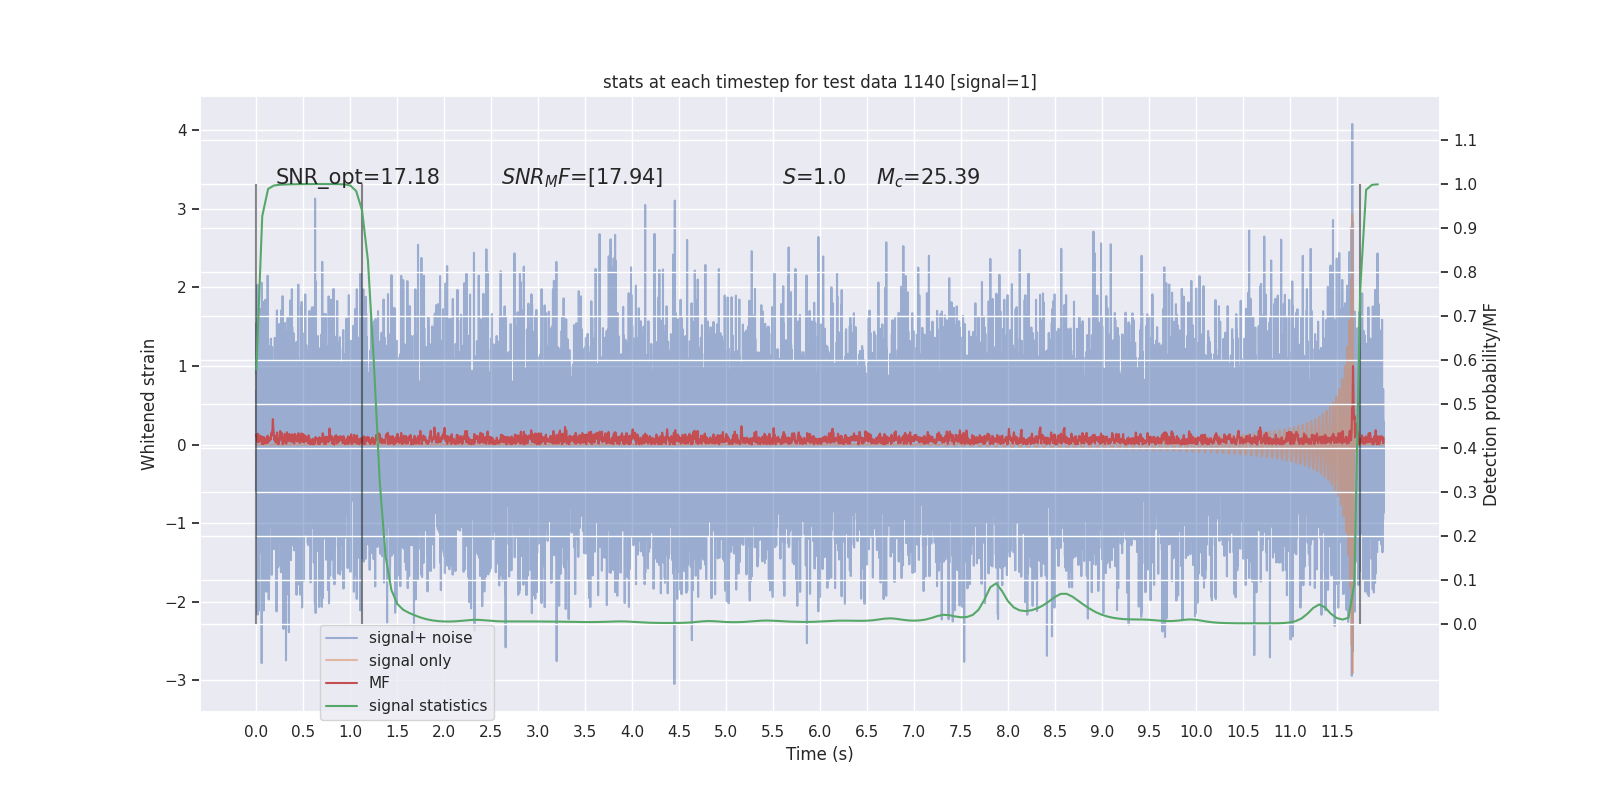Click the −3 tick on left axis
1600x800 pixels.
(175, 681)
